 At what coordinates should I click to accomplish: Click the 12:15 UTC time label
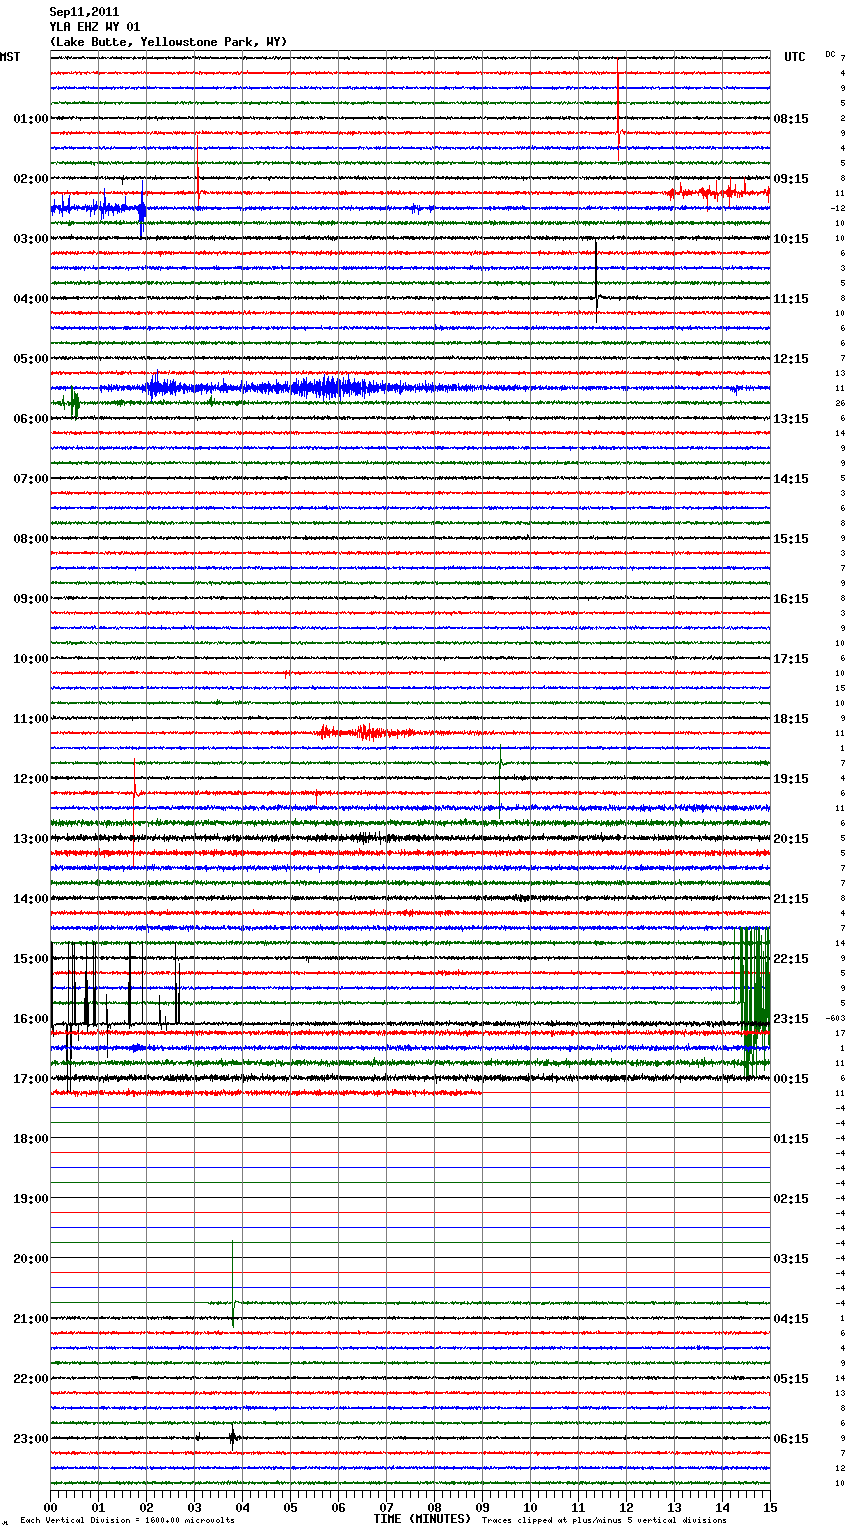coord(791,359)
